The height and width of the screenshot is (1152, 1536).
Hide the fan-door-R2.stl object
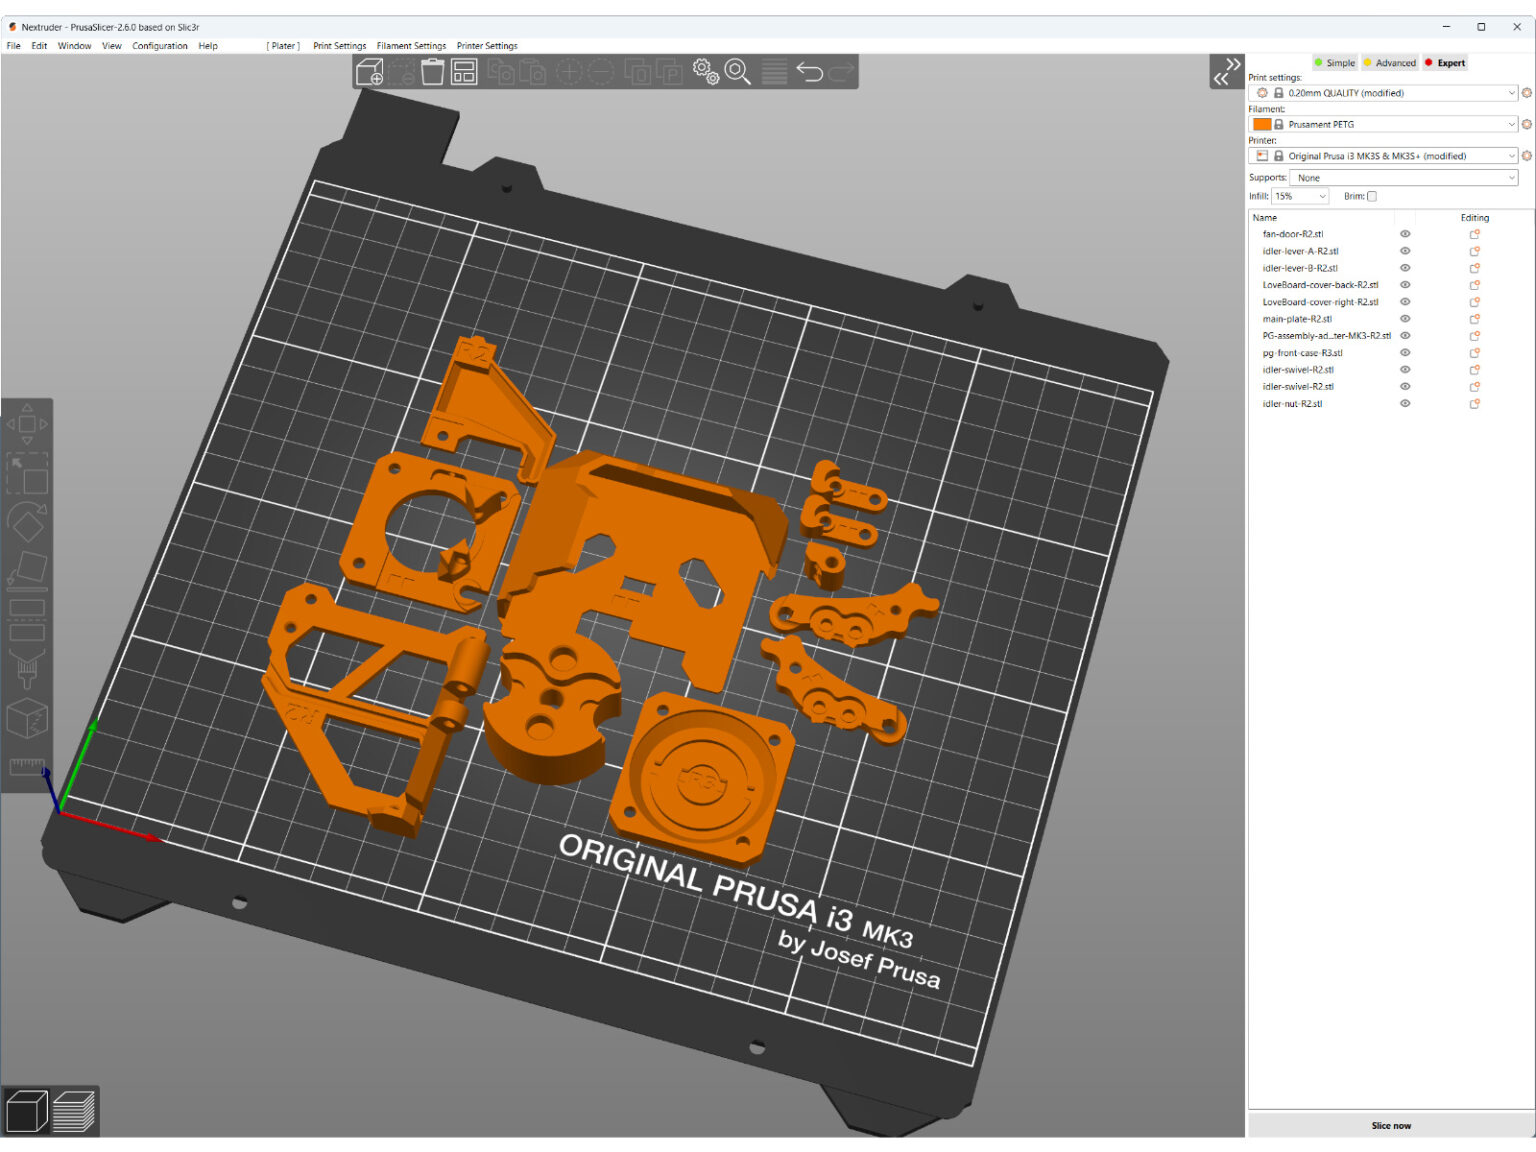point(1404,234)
